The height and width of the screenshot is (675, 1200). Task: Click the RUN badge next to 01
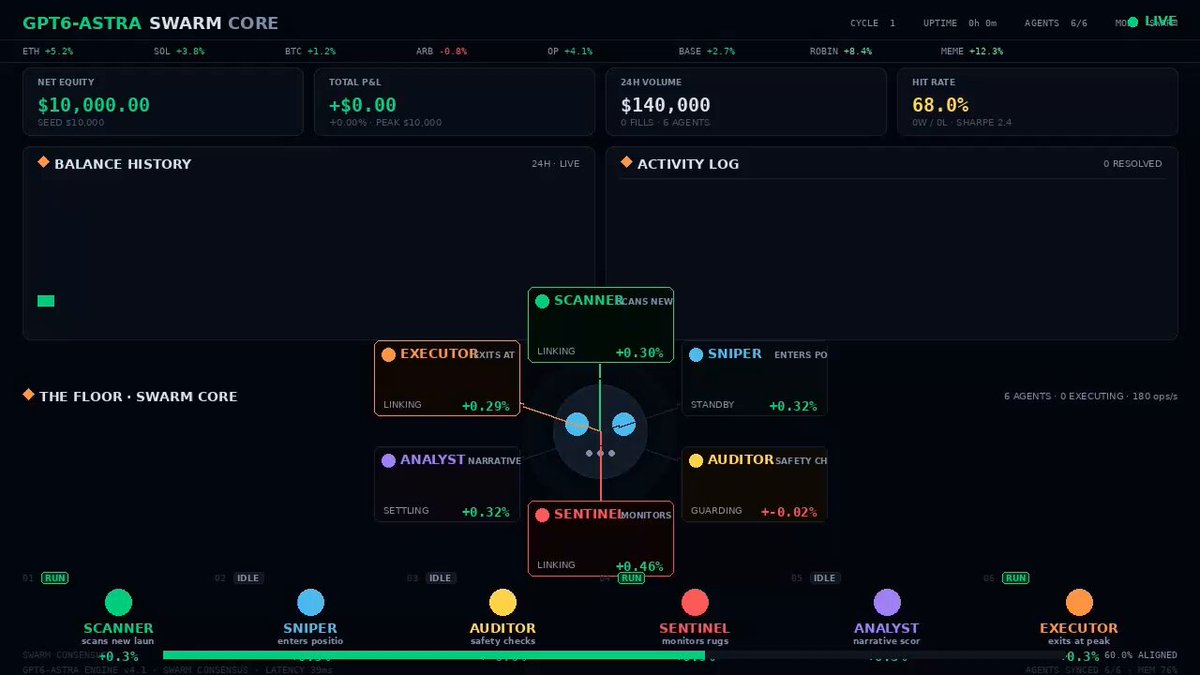coord(55,578)
